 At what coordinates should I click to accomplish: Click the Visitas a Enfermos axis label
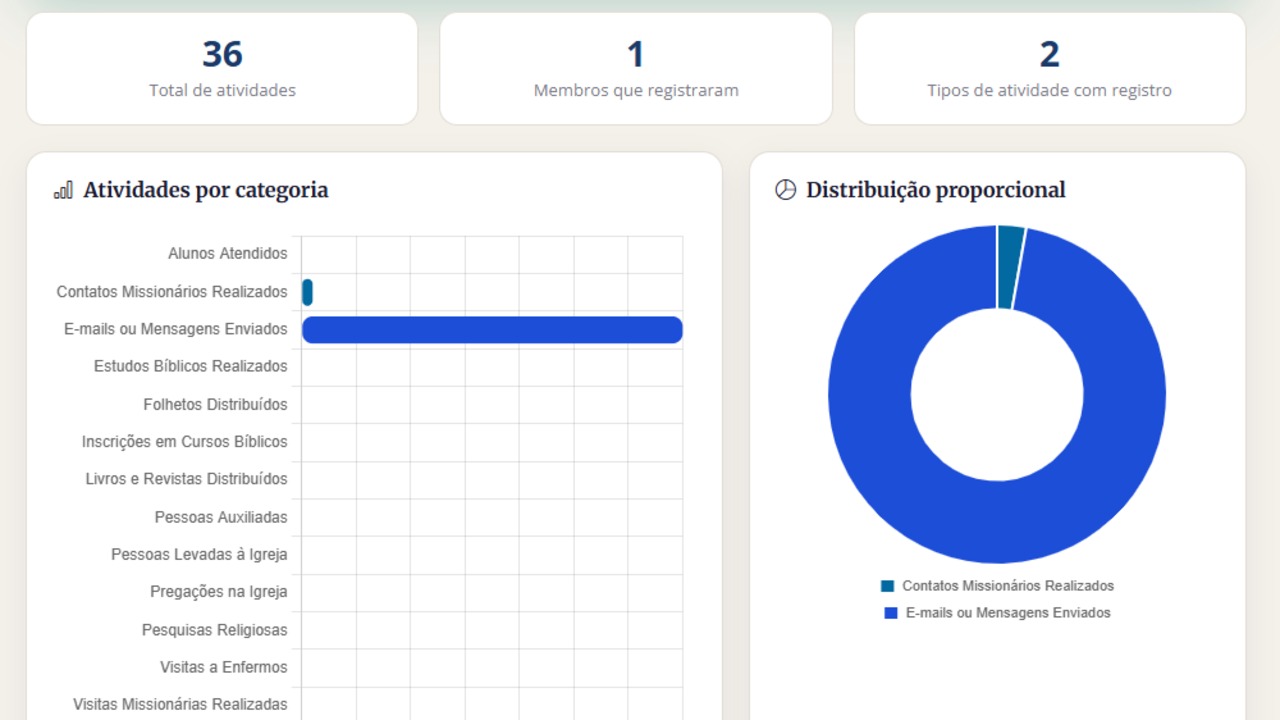[x=223, y=667]
